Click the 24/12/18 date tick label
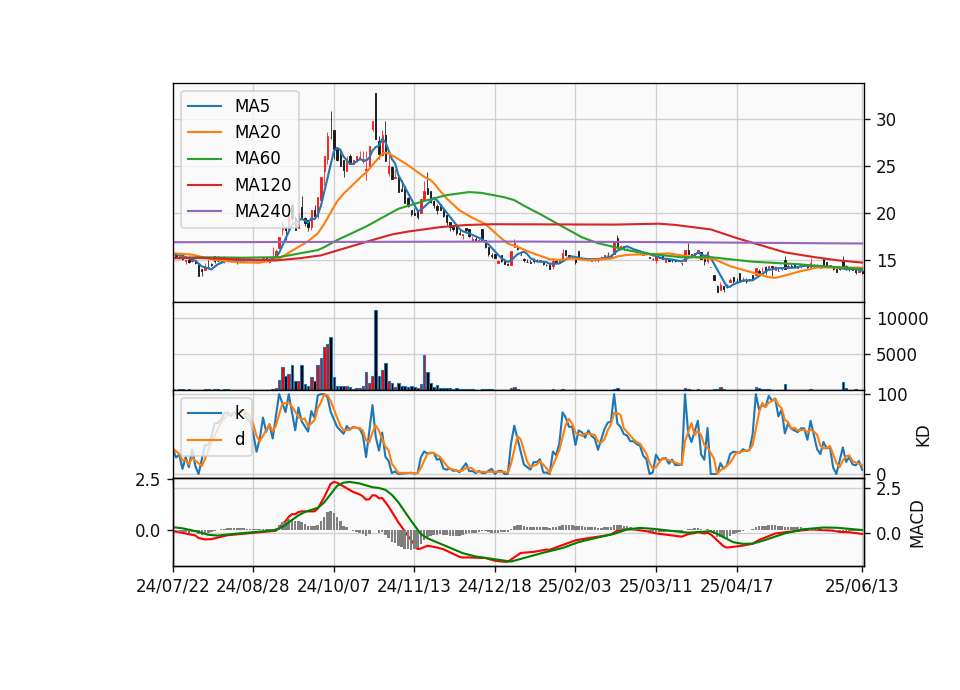Image resolution: width=960 pixels, height=690 pixels. point(495,586)
